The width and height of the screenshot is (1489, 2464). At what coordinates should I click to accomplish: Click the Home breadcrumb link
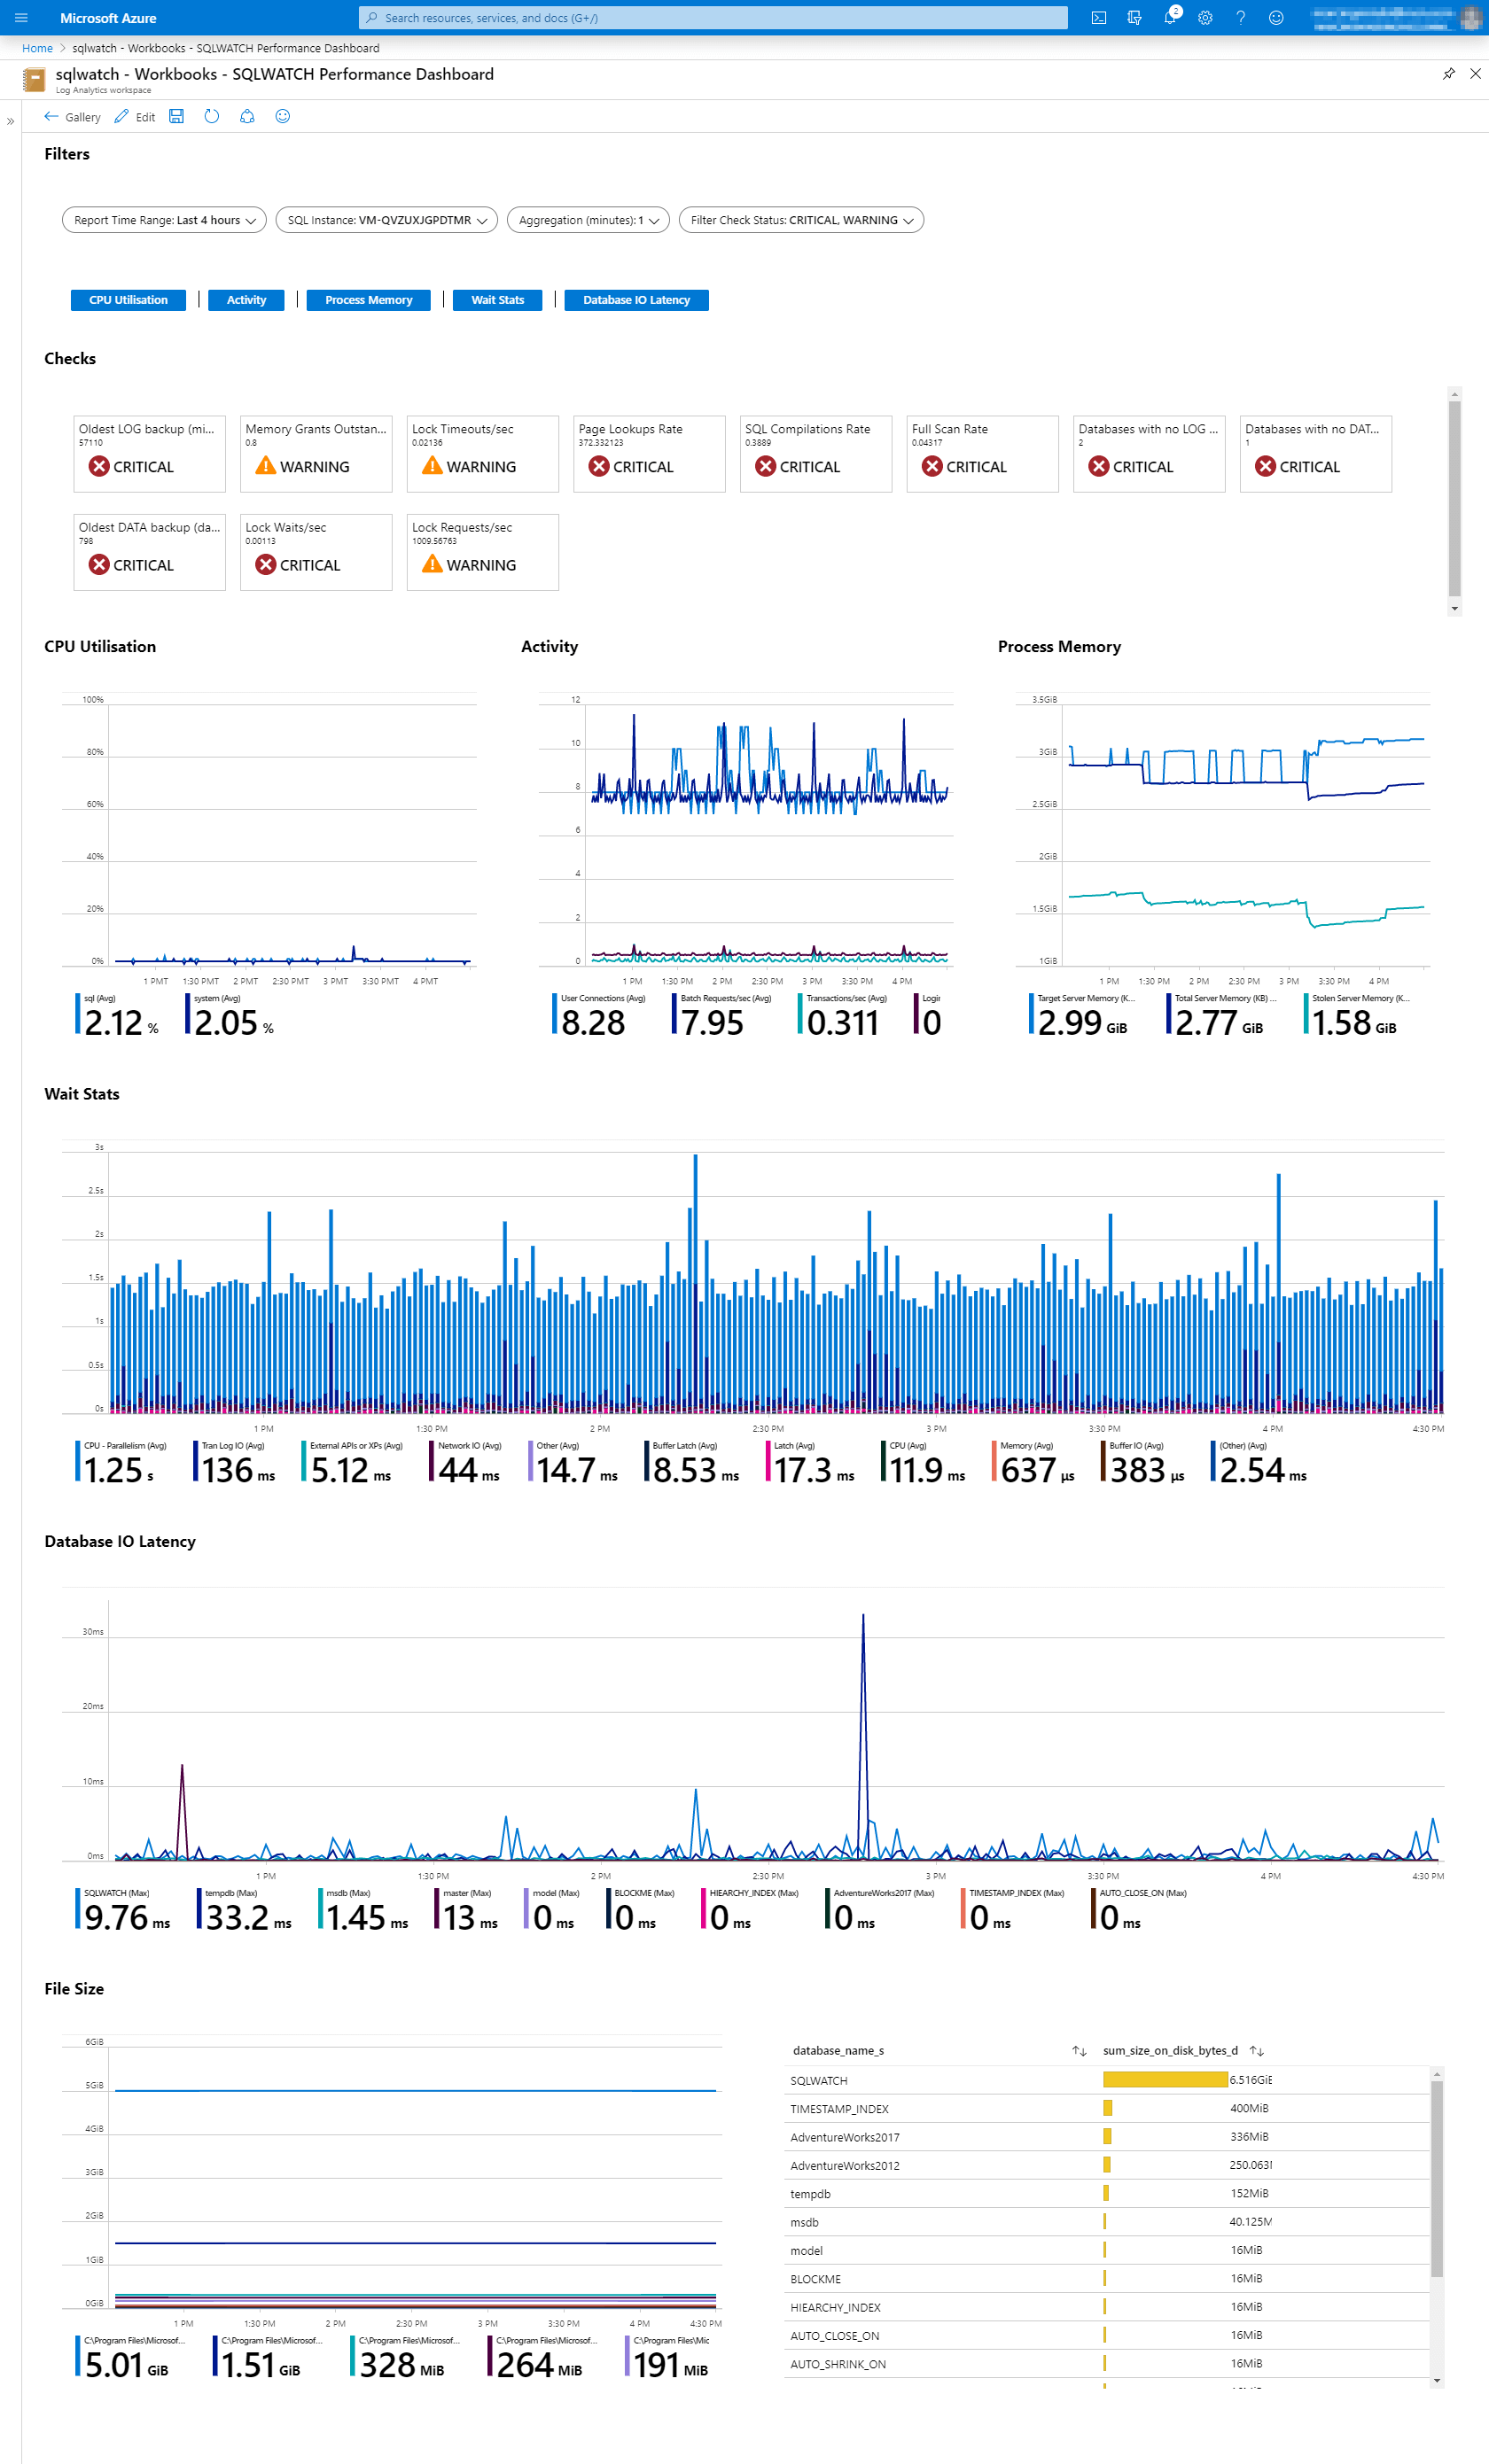(x=37, y=48)
